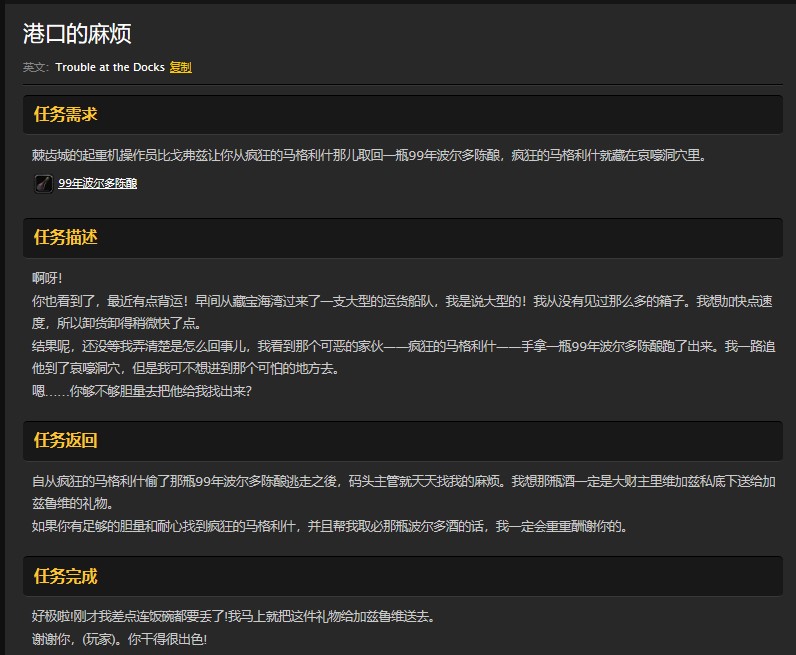Select the 任务完成 section header
This screenshot has height=655, width=796.
click(66, 577)
